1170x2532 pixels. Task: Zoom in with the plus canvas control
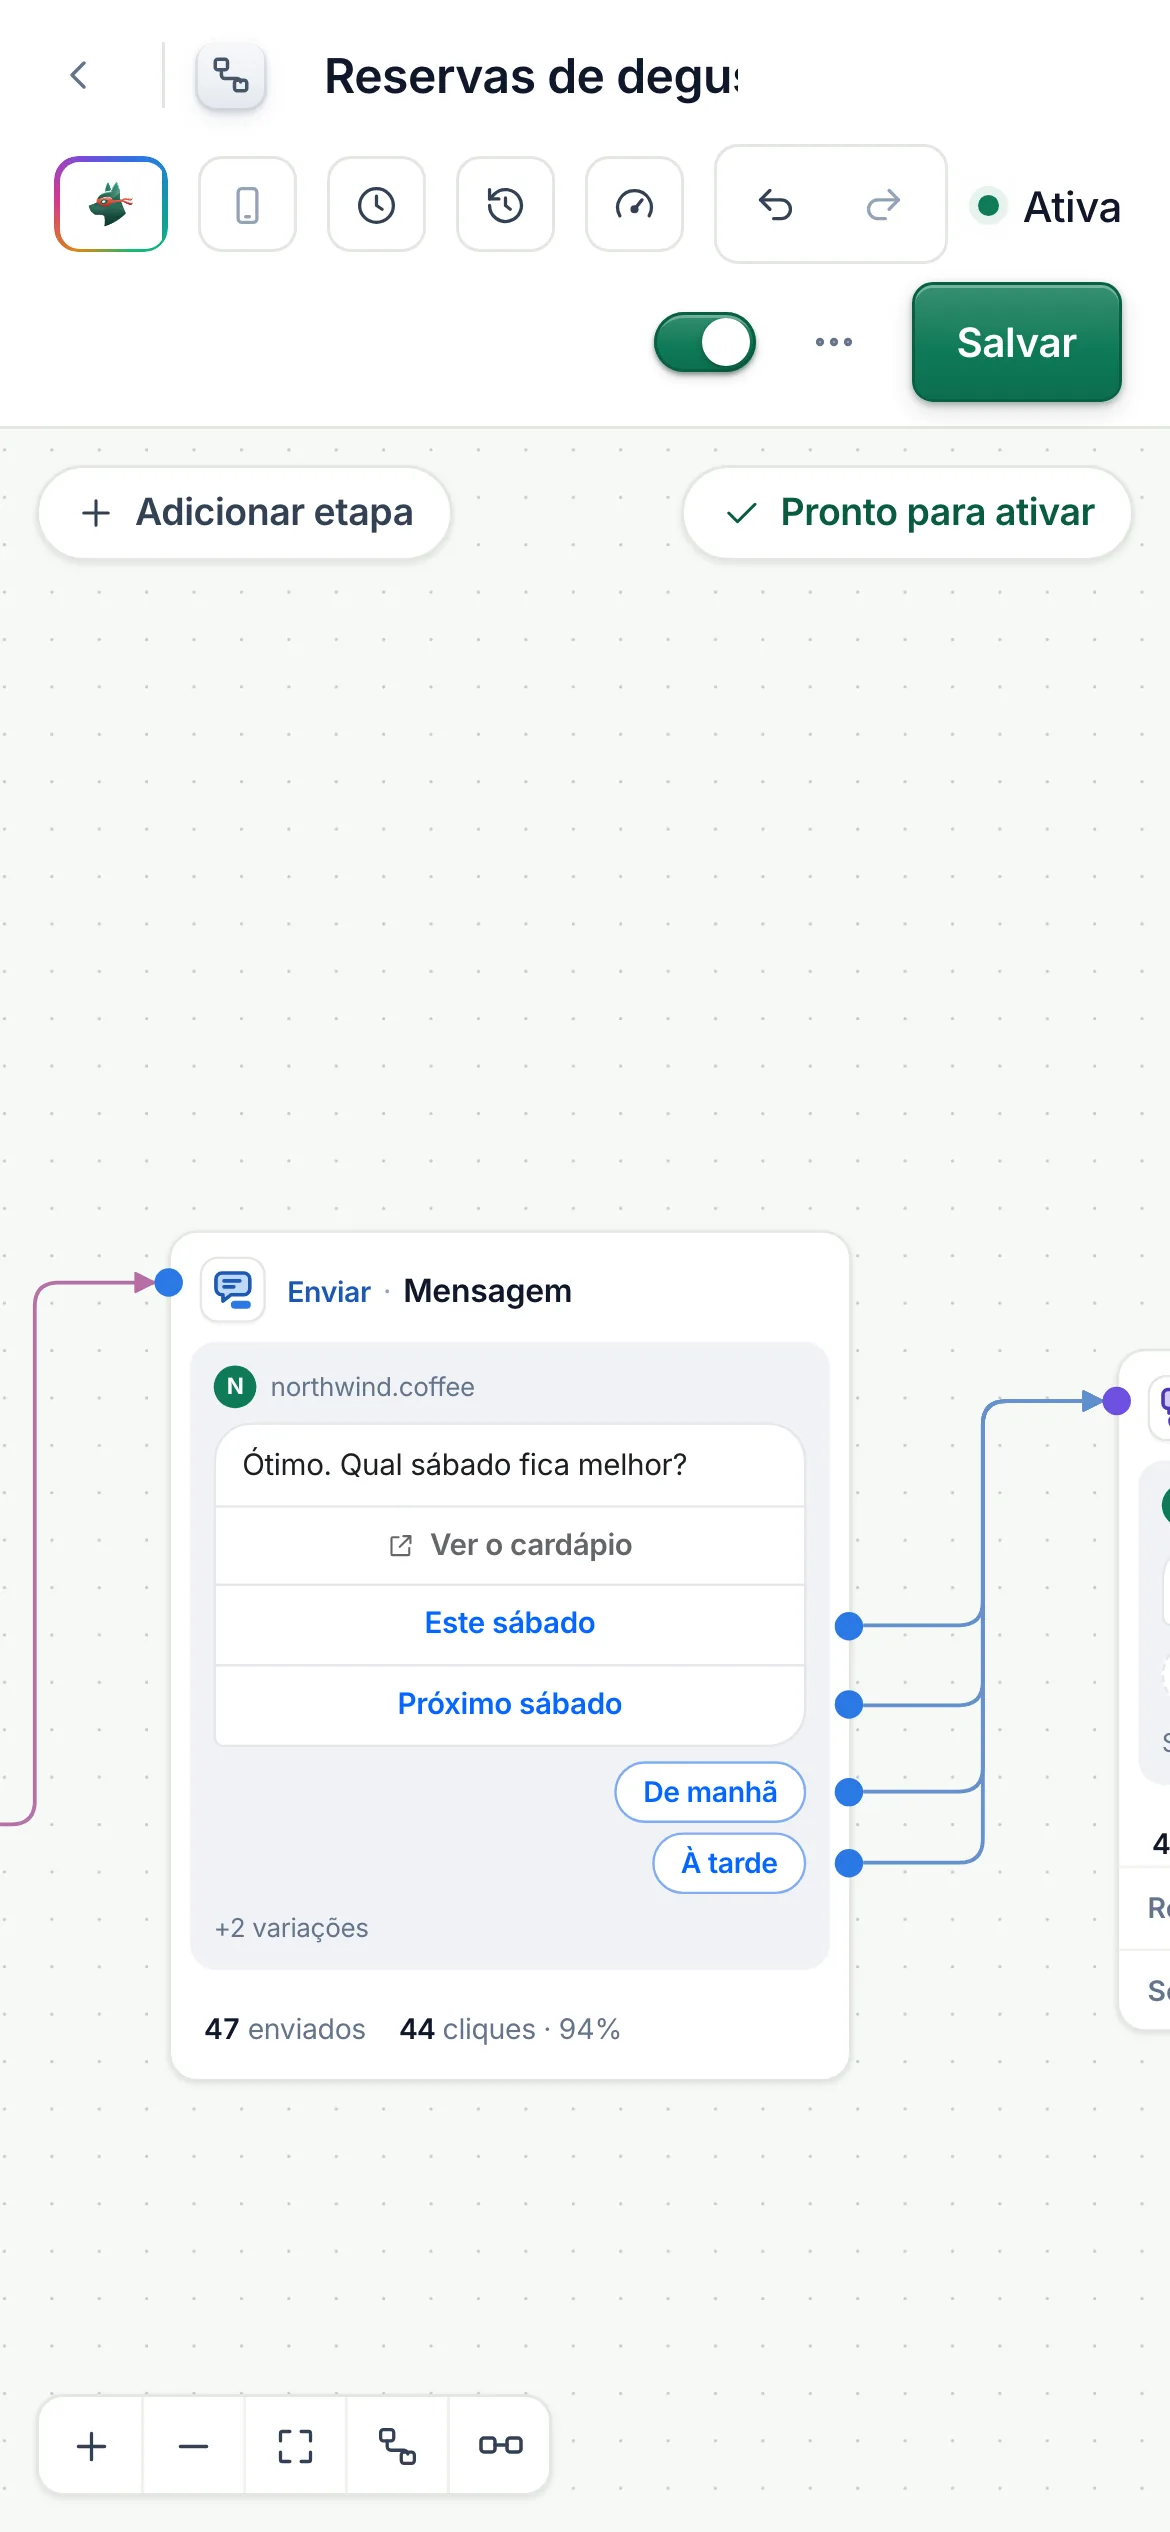[91, 2446]
